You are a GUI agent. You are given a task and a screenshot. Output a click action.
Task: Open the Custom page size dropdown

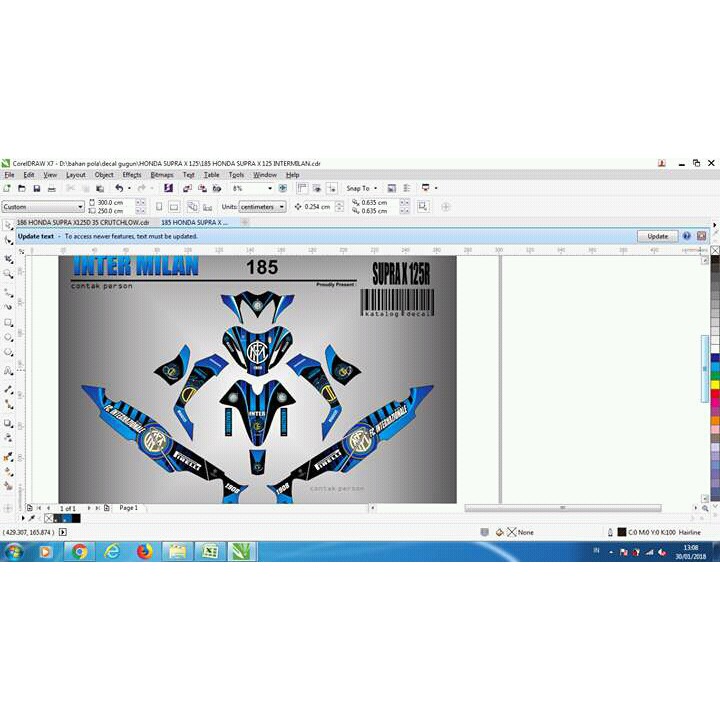[x=43, y=207]
